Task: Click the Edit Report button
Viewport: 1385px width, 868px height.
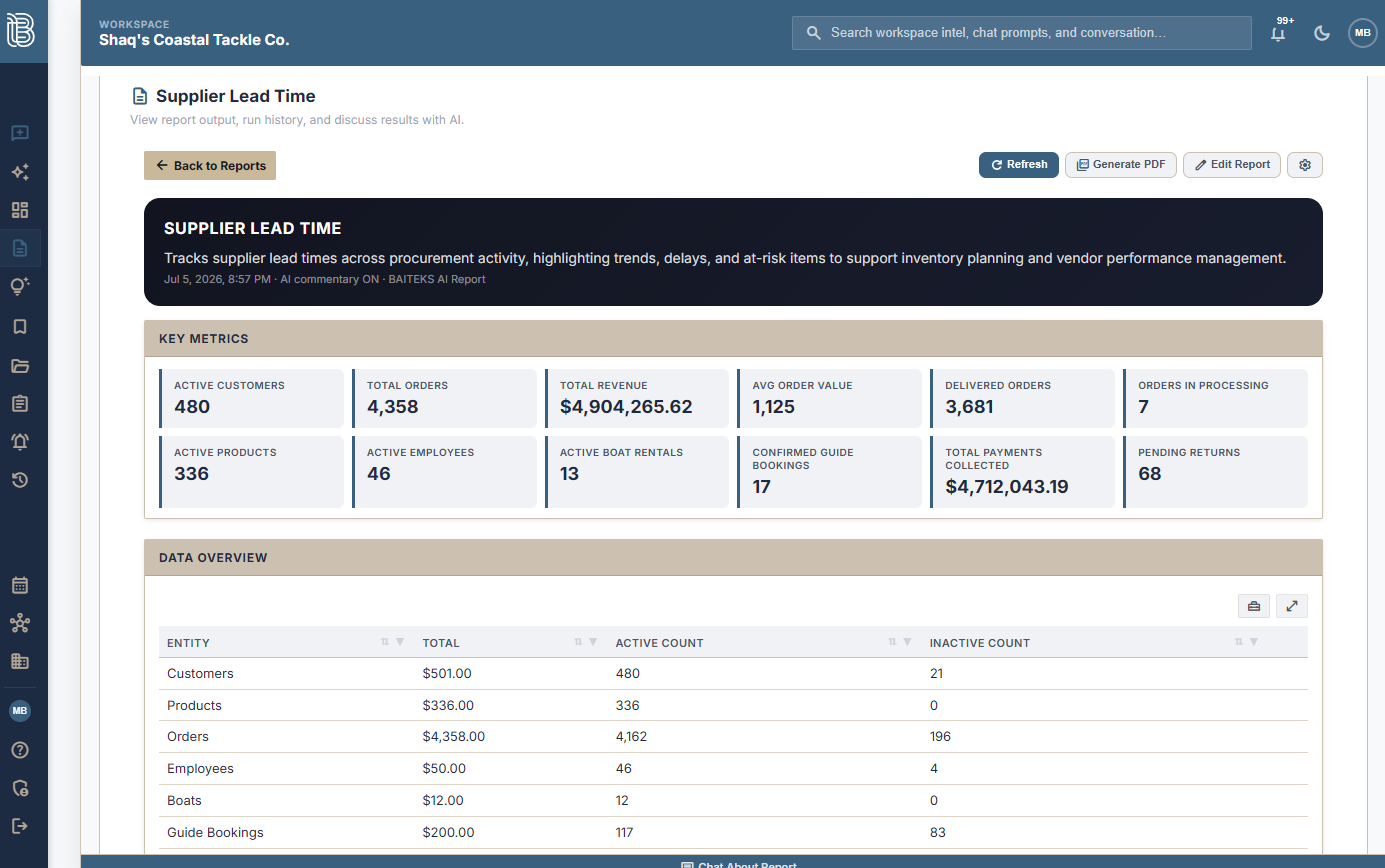Action: pyautogui.click(x=1231, y=165)
